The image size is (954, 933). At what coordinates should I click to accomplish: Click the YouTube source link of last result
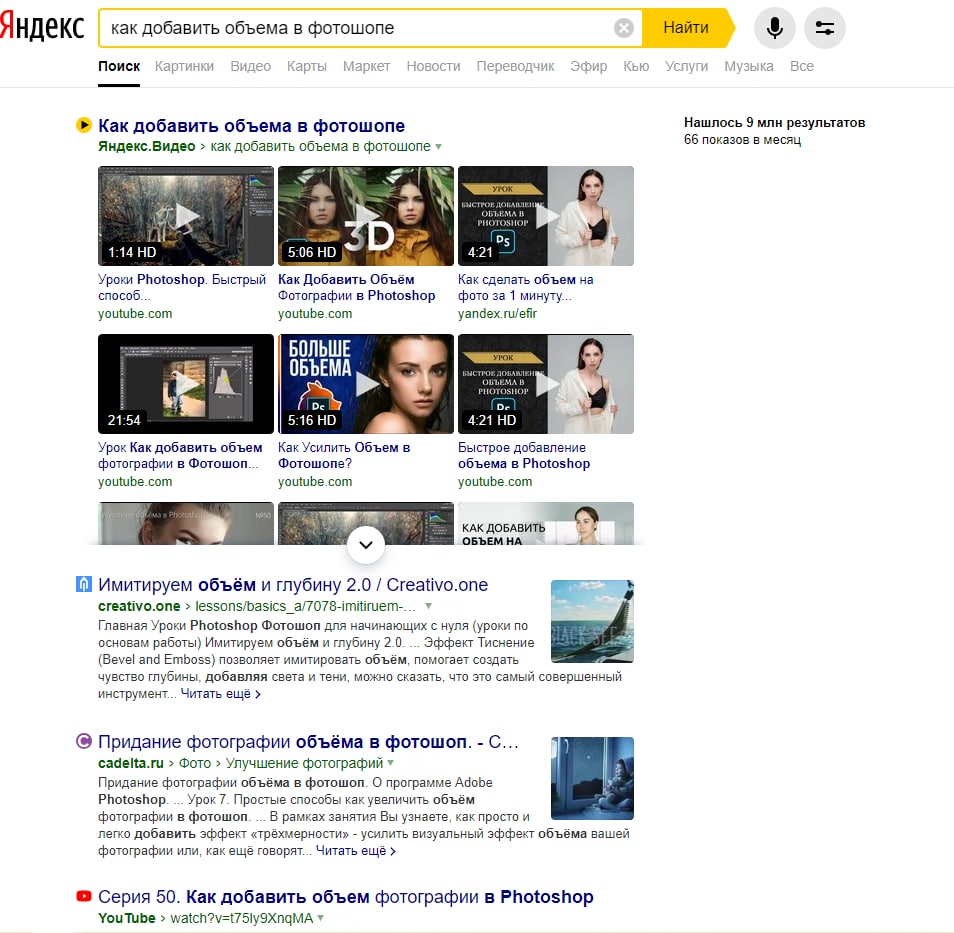127,918
